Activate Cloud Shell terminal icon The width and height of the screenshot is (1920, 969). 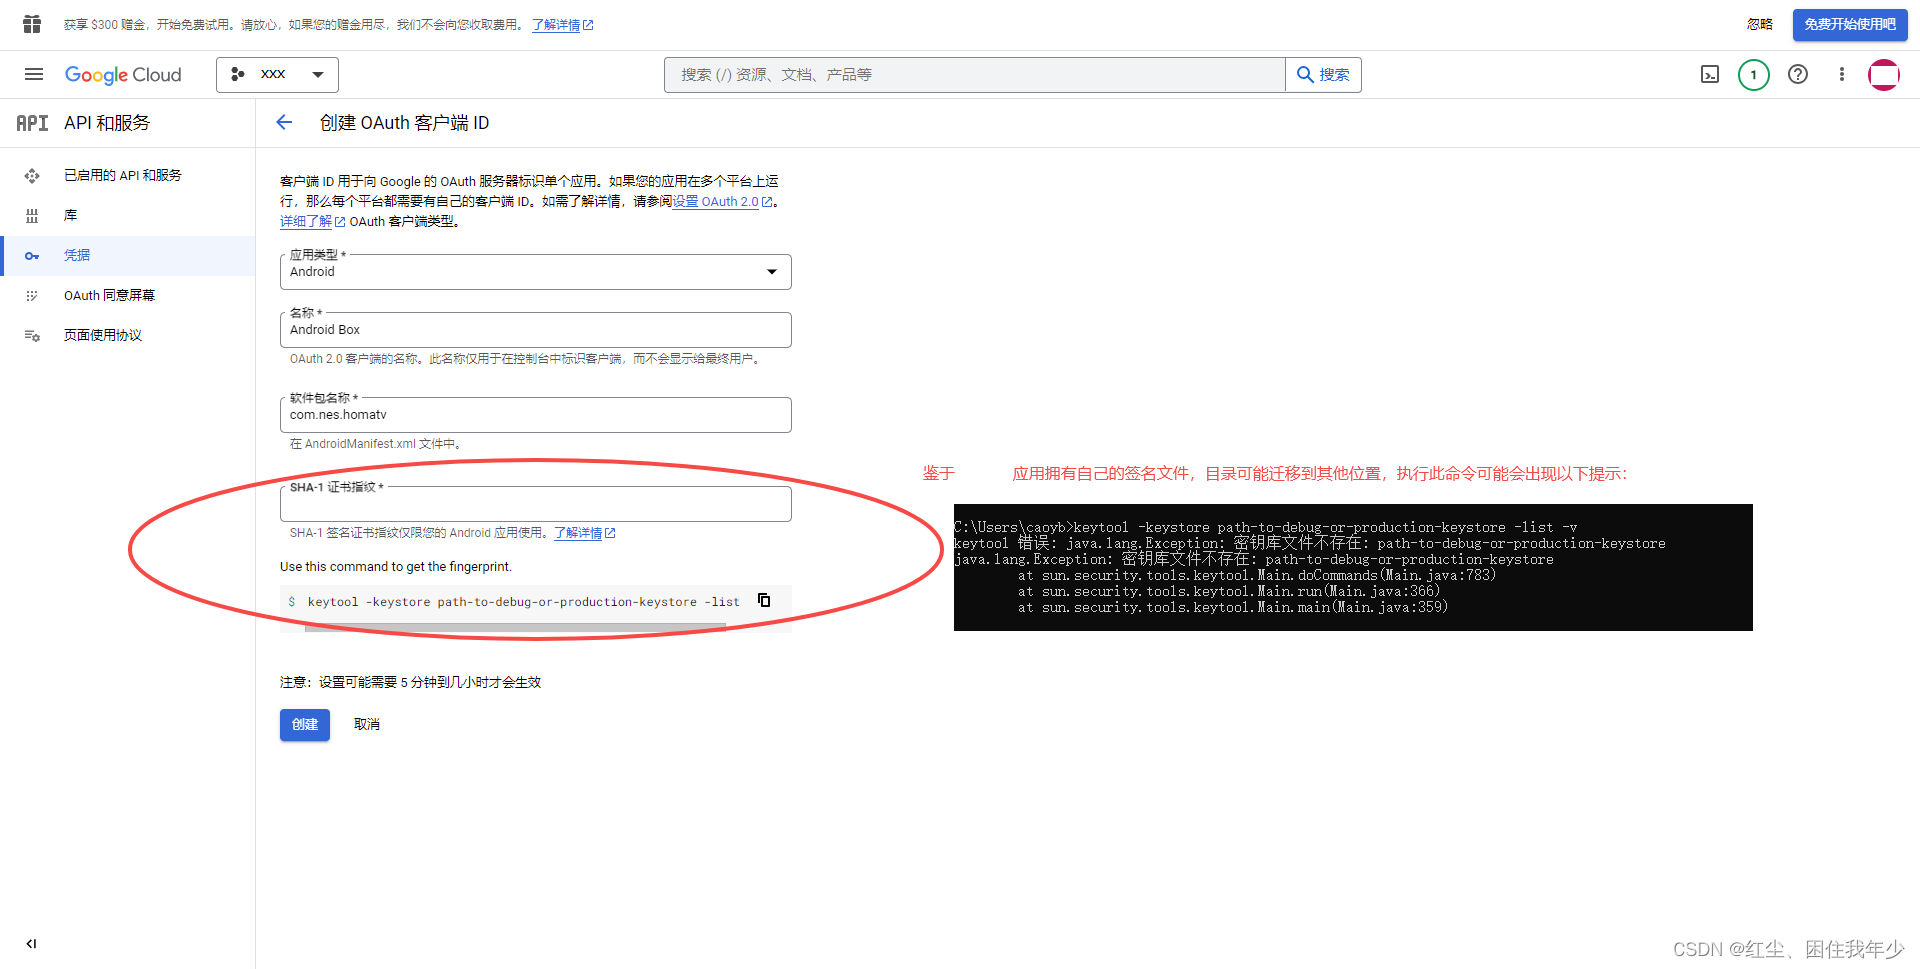(x=1710, y=75)
